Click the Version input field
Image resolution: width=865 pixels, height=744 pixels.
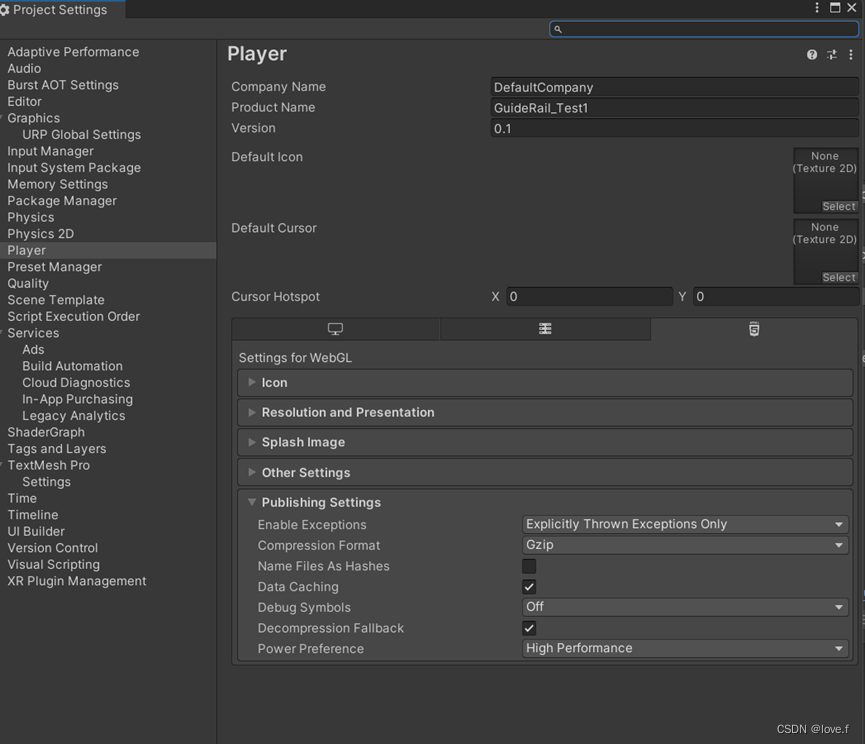674,129
